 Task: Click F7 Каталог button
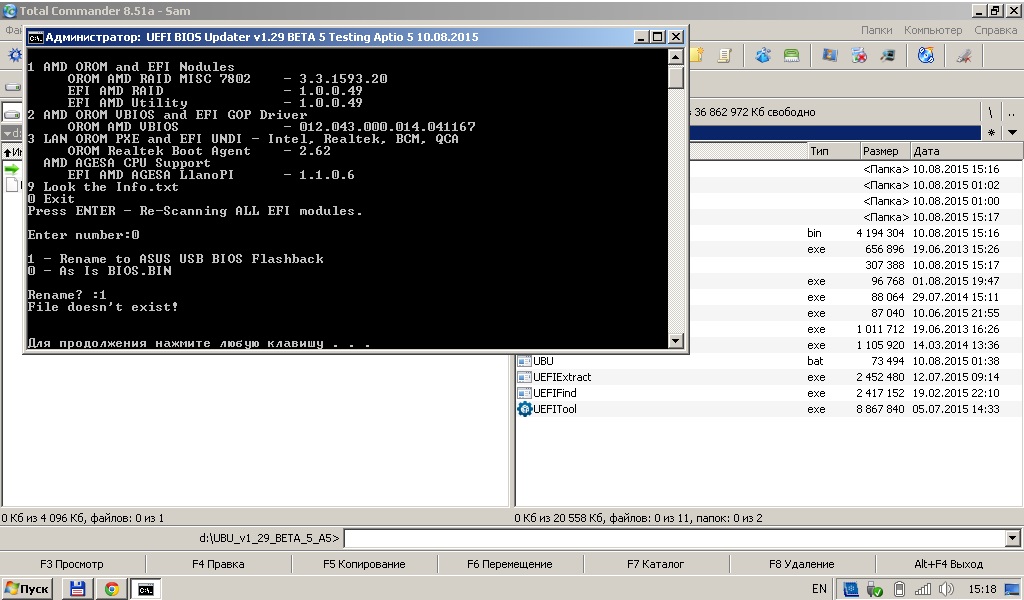click(655, 564)
